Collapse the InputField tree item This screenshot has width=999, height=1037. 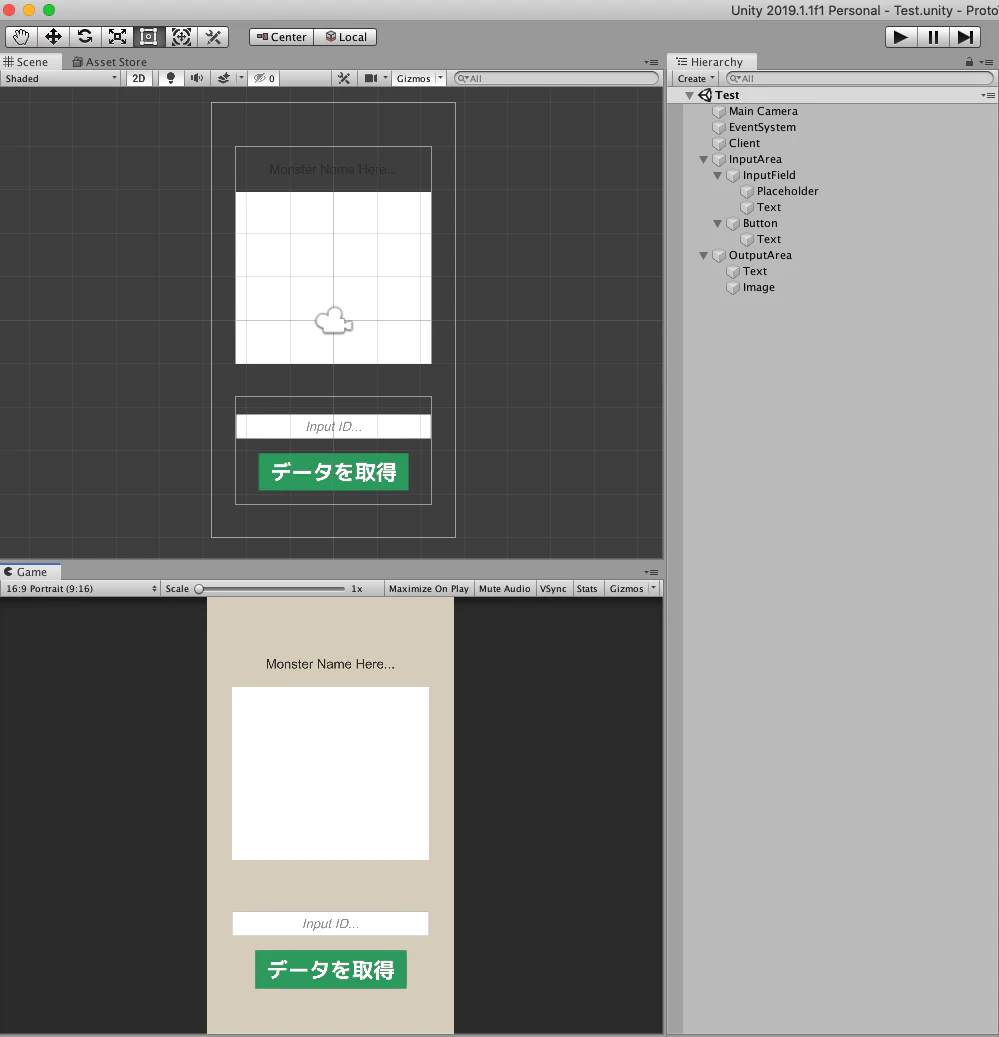tap(718, 175)
